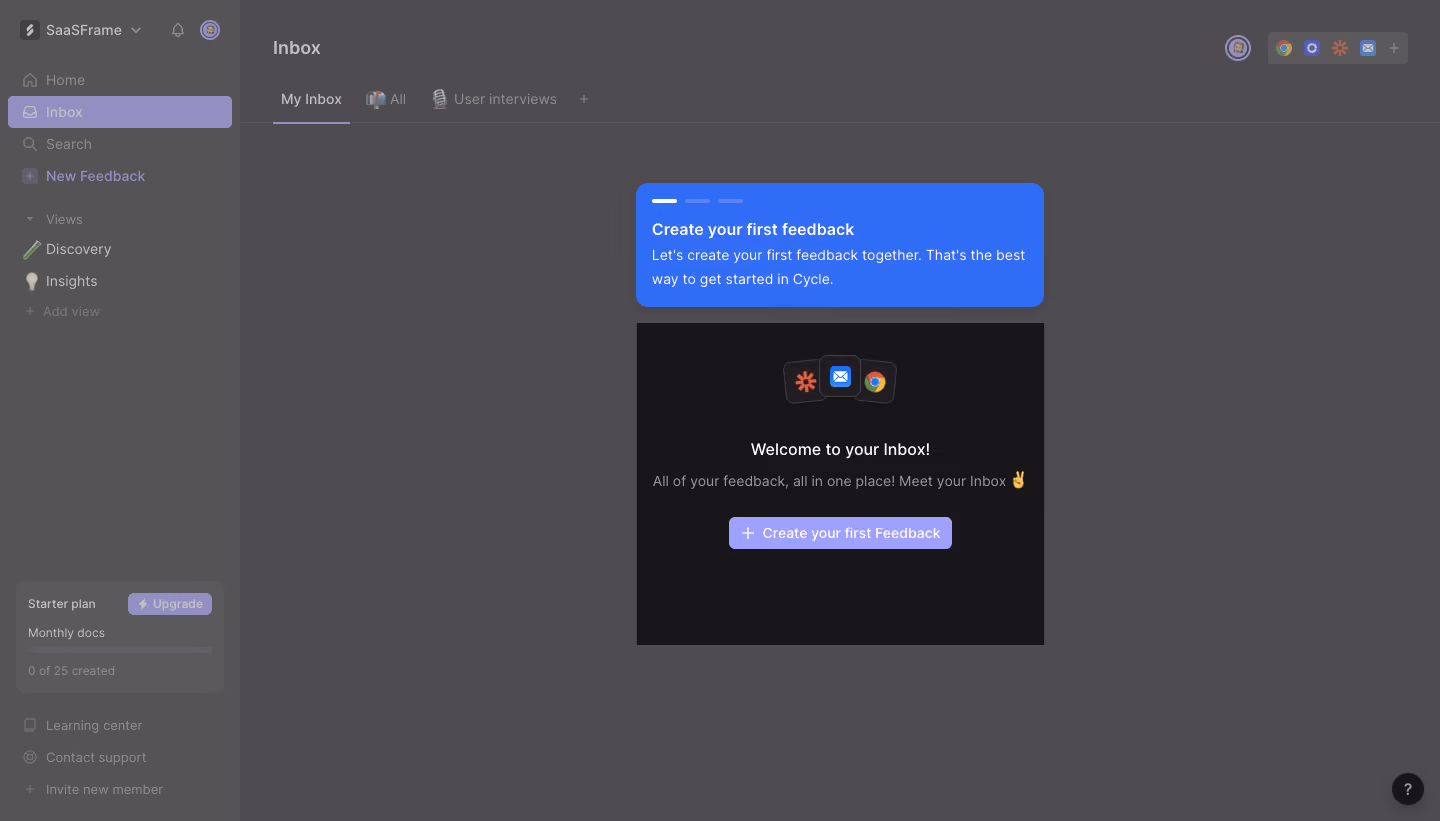Click the 'Monthly docs' label

[x=66, y=633]
